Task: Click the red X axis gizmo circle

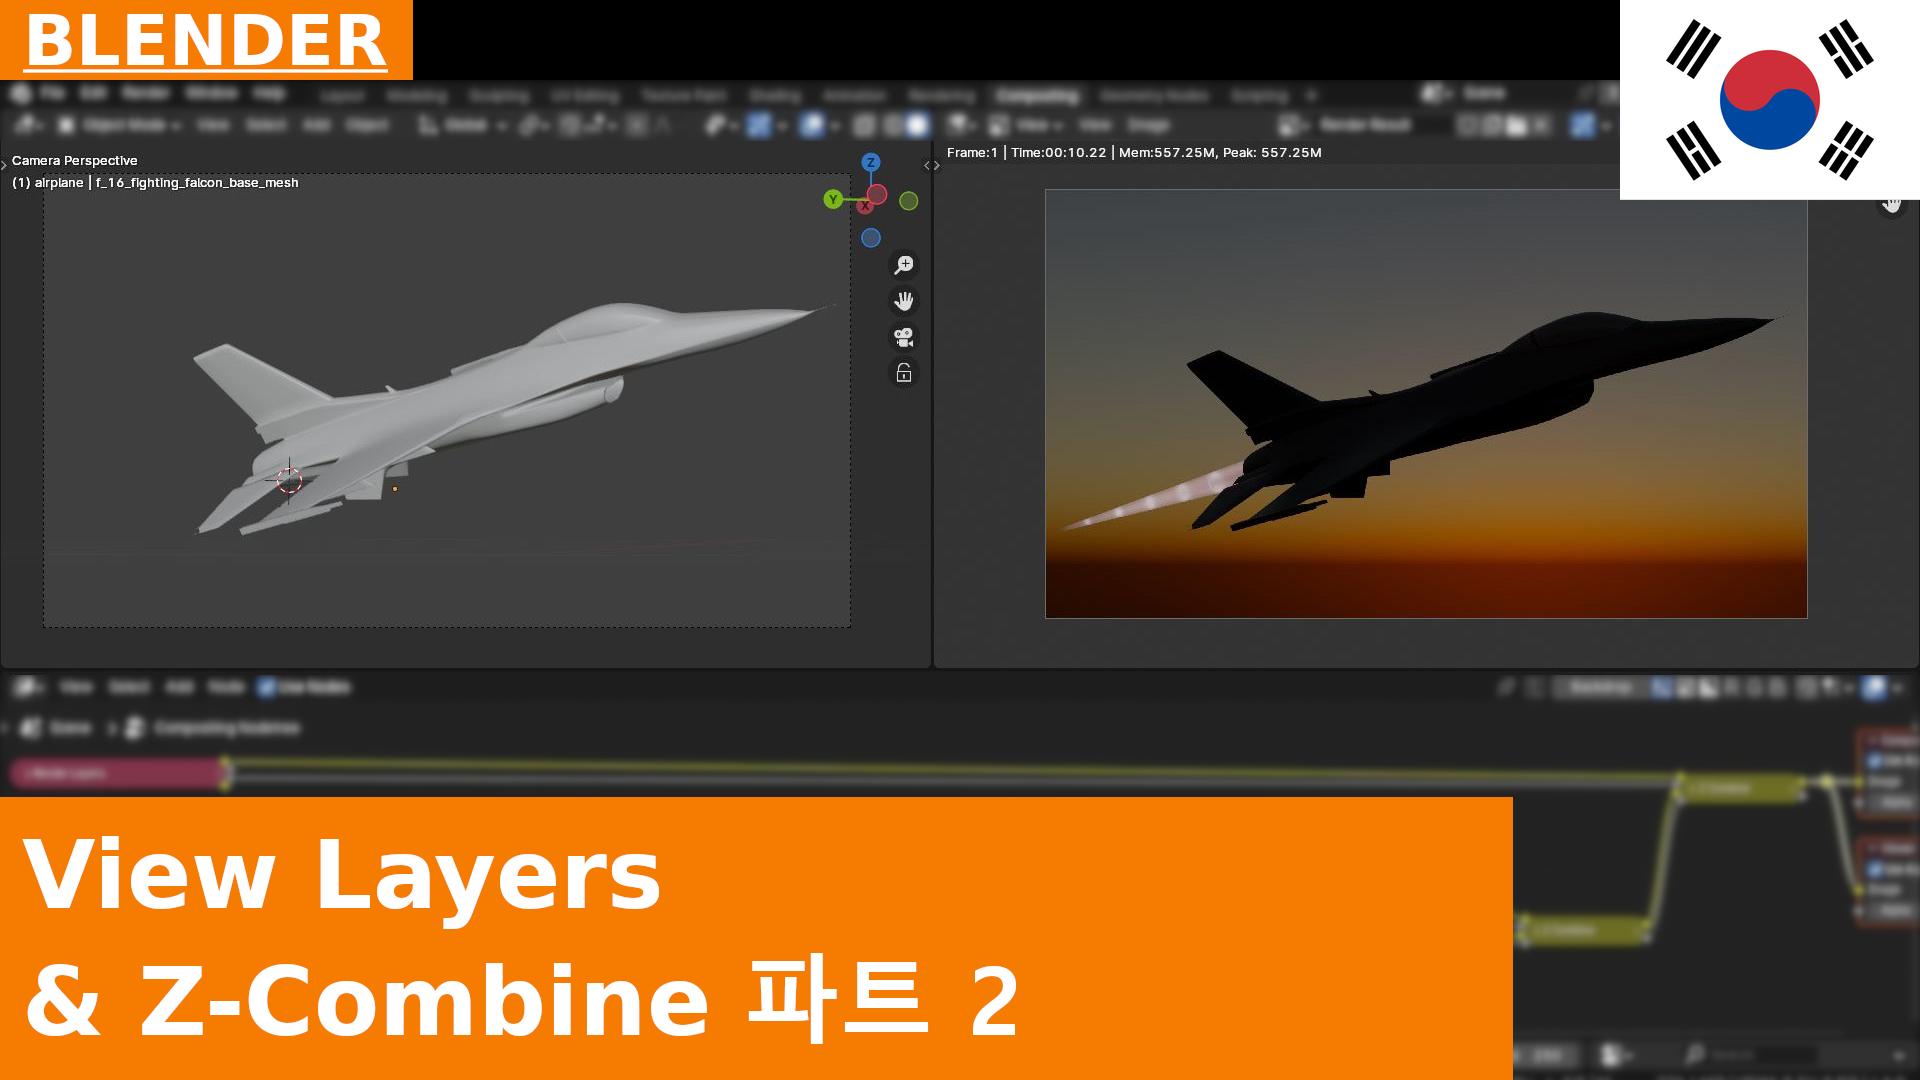Action: (877, 194)
